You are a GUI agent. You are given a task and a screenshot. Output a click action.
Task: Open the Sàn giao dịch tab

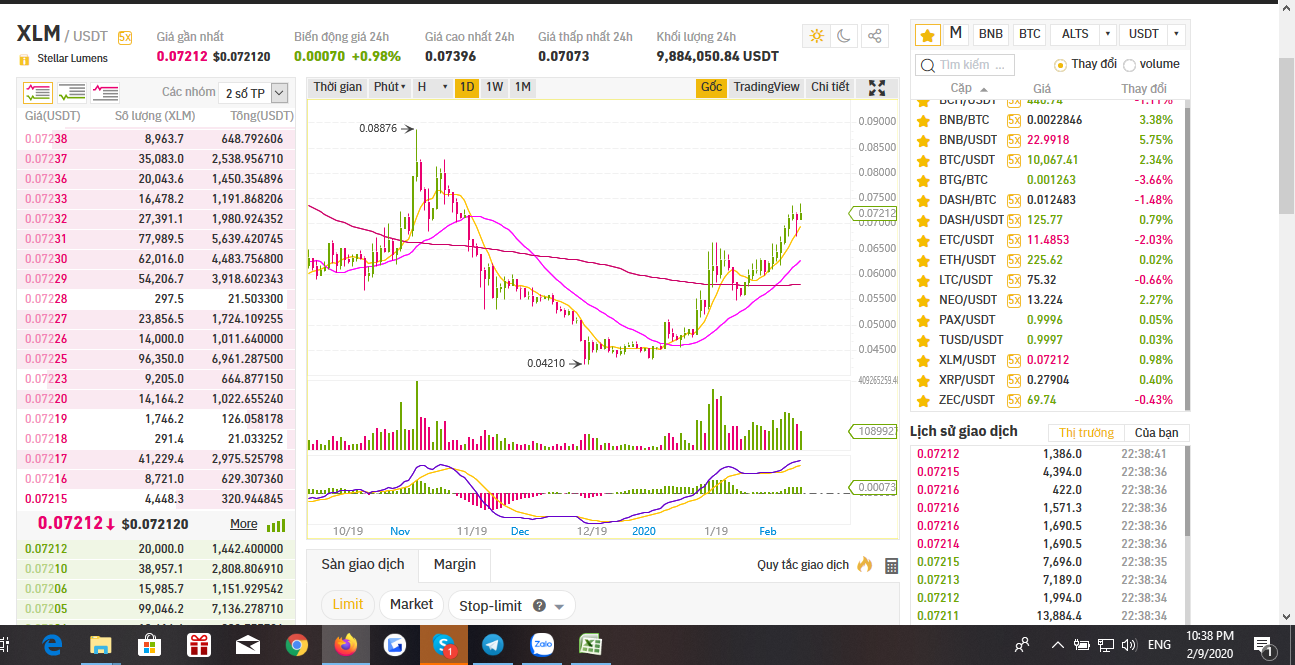coord(363,564)
